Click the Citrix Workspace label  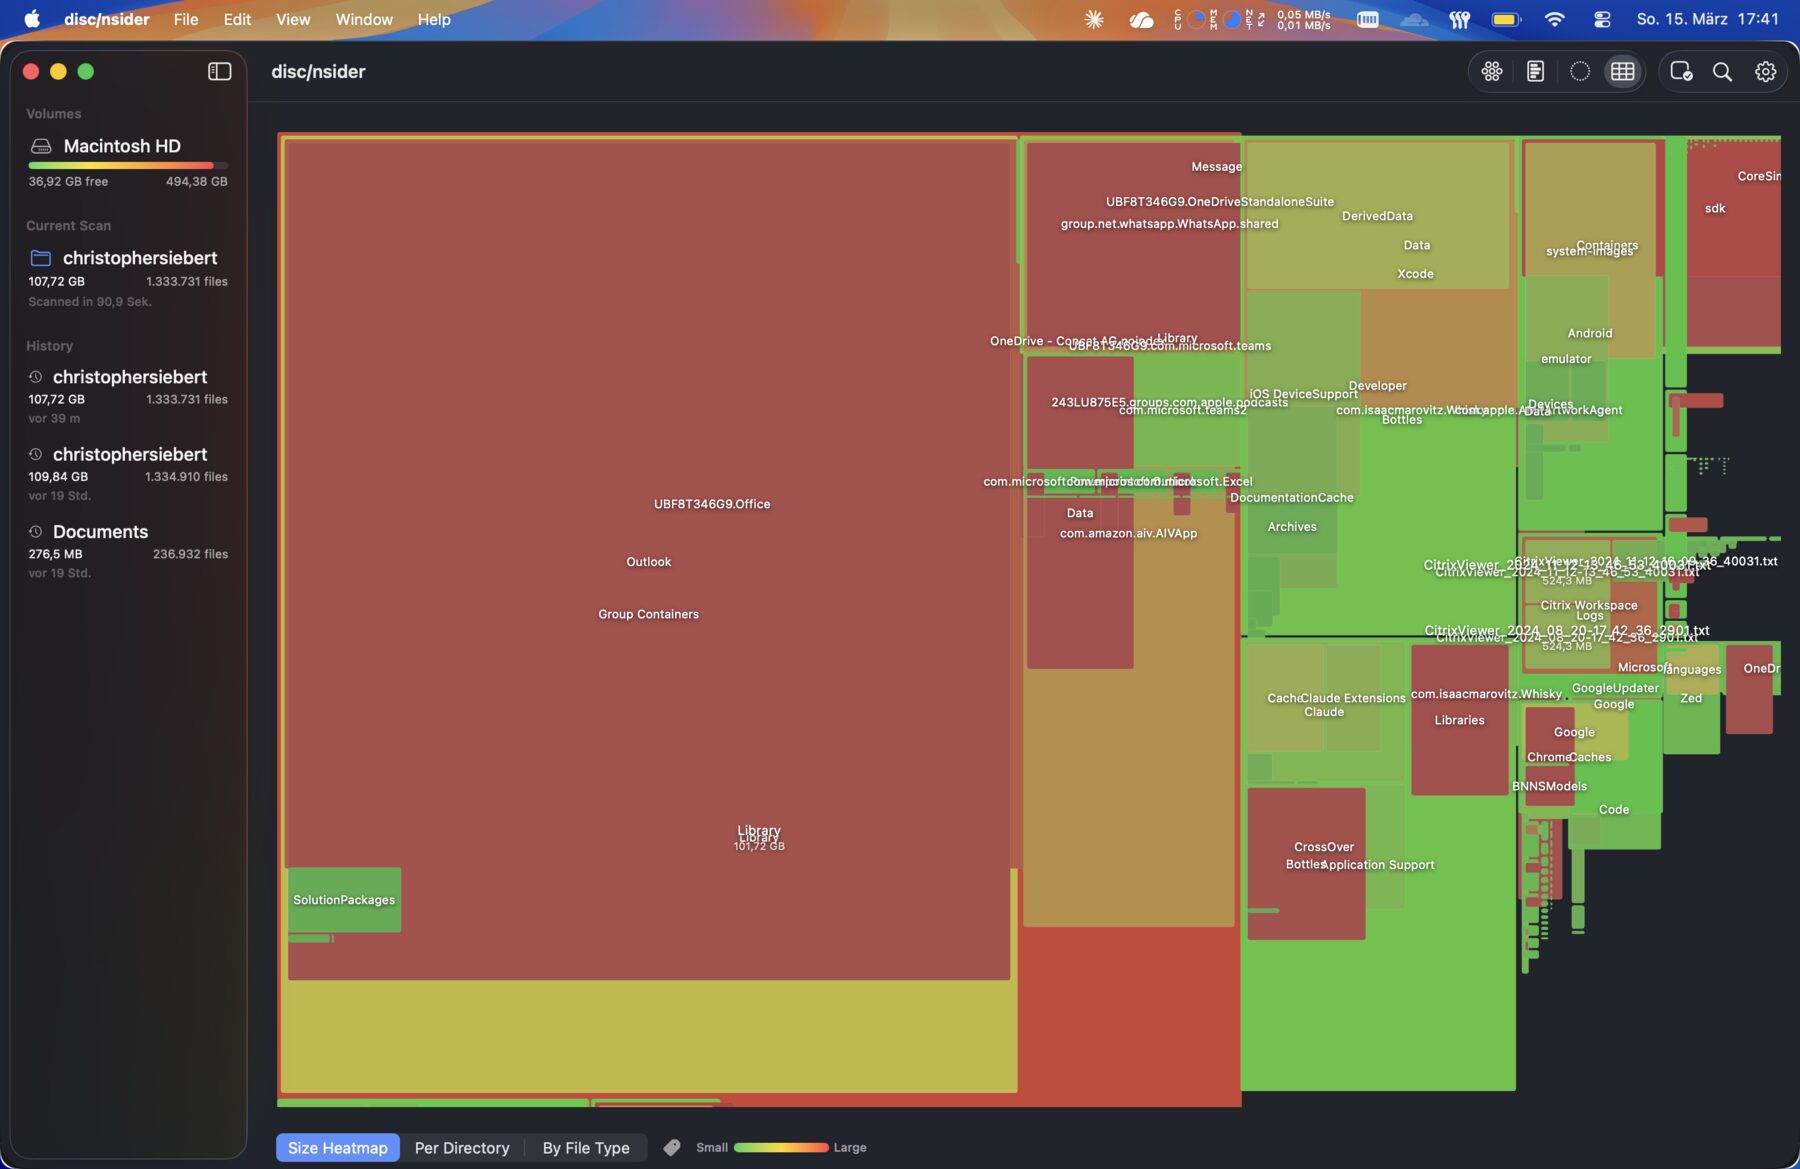coord(1589,605)
